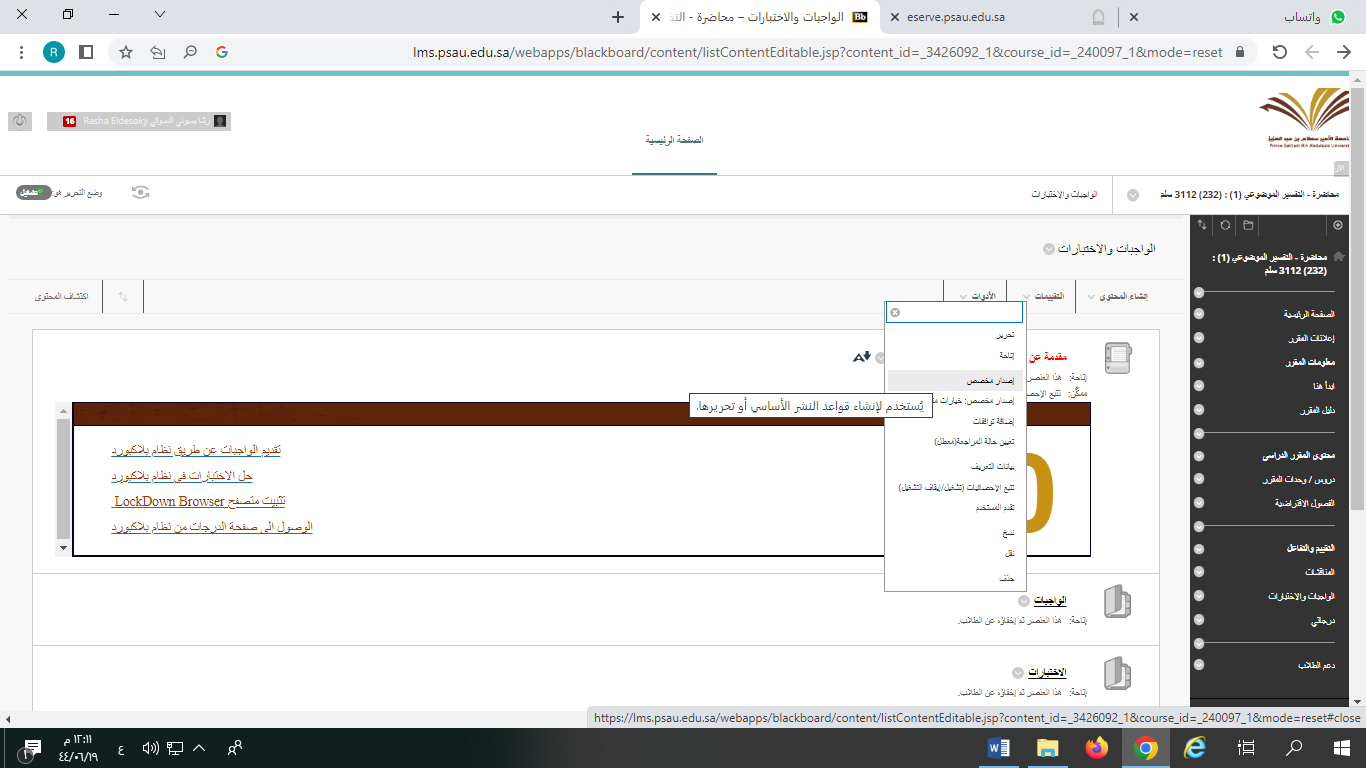Select نقل (Move) in context menu

[x=1010, y=553]
